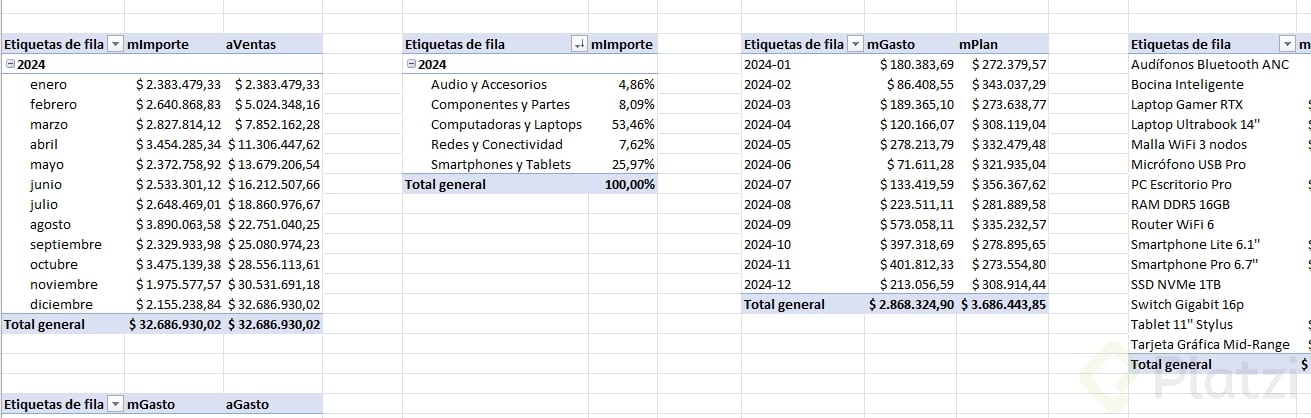This screenshot has width=1311, height=418.
Task: Select the Computadoras y Laptops row label
Action: pos(506,124)
